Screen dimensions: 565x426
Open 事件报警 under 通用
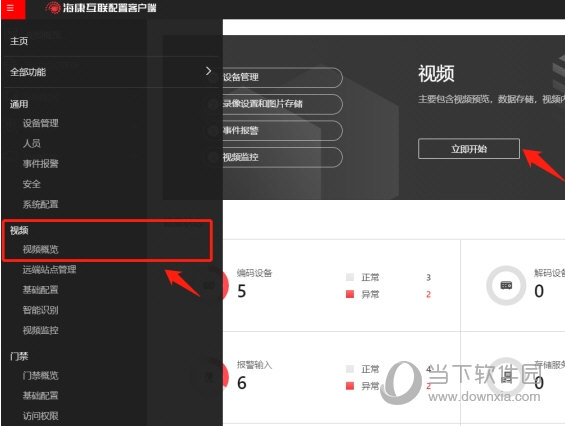(41, 164)
